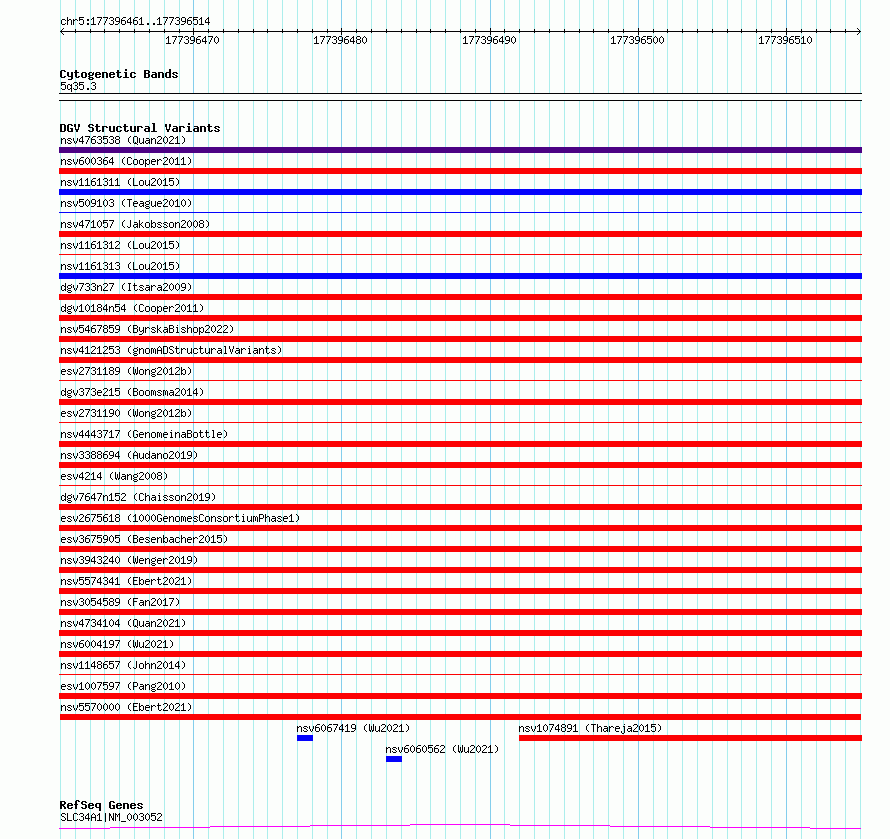Open esv2731190 (Wong2012b) label

pyautogui.click(x=126, y=413)
